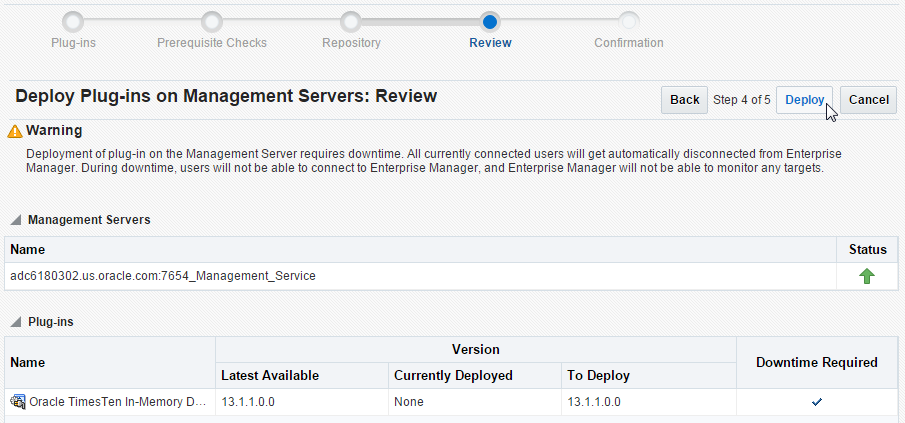Viewport: 905px width, 423px height.
Task: Click the Version column group header
Action: (476, 349)
